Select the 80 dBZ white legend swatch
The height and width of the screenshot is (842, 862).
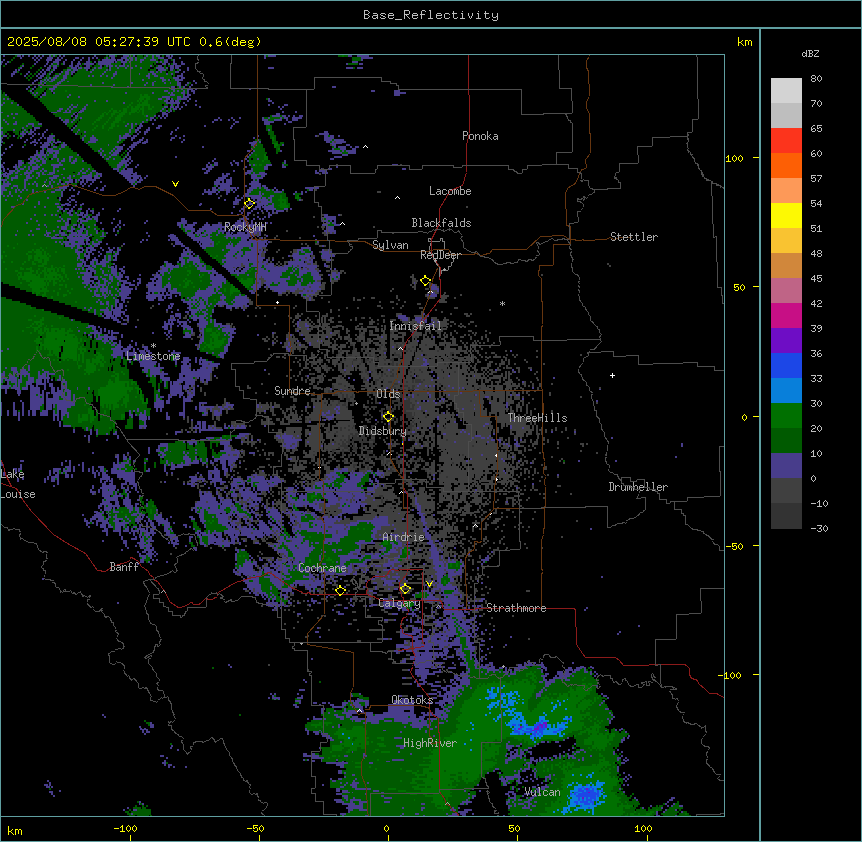pyautogui.click(x=786, y=90)
